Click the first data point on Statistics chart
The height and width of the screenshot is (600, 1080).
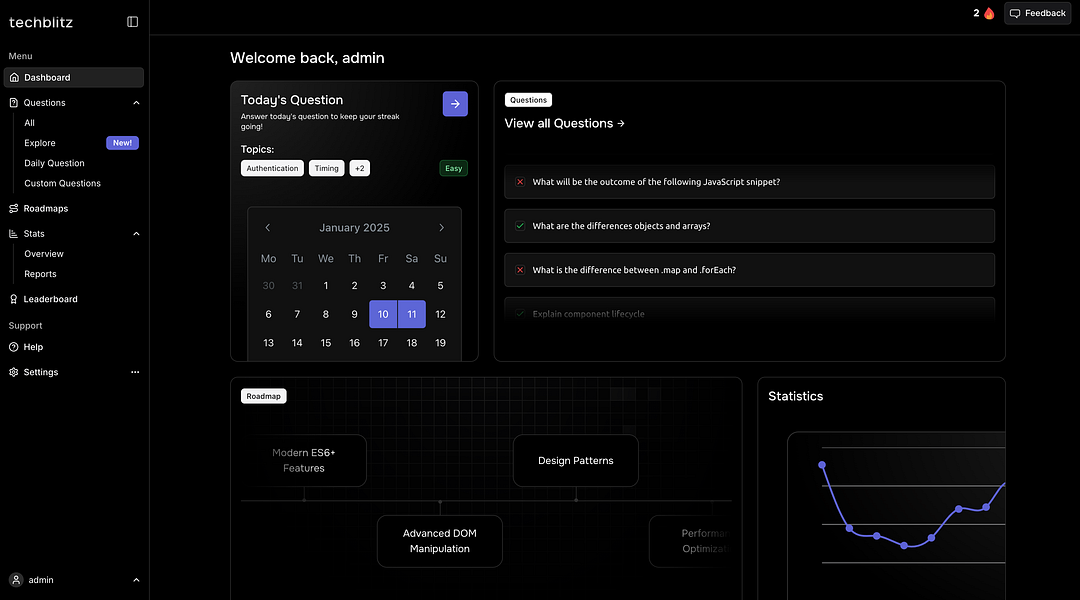(822, 465)
